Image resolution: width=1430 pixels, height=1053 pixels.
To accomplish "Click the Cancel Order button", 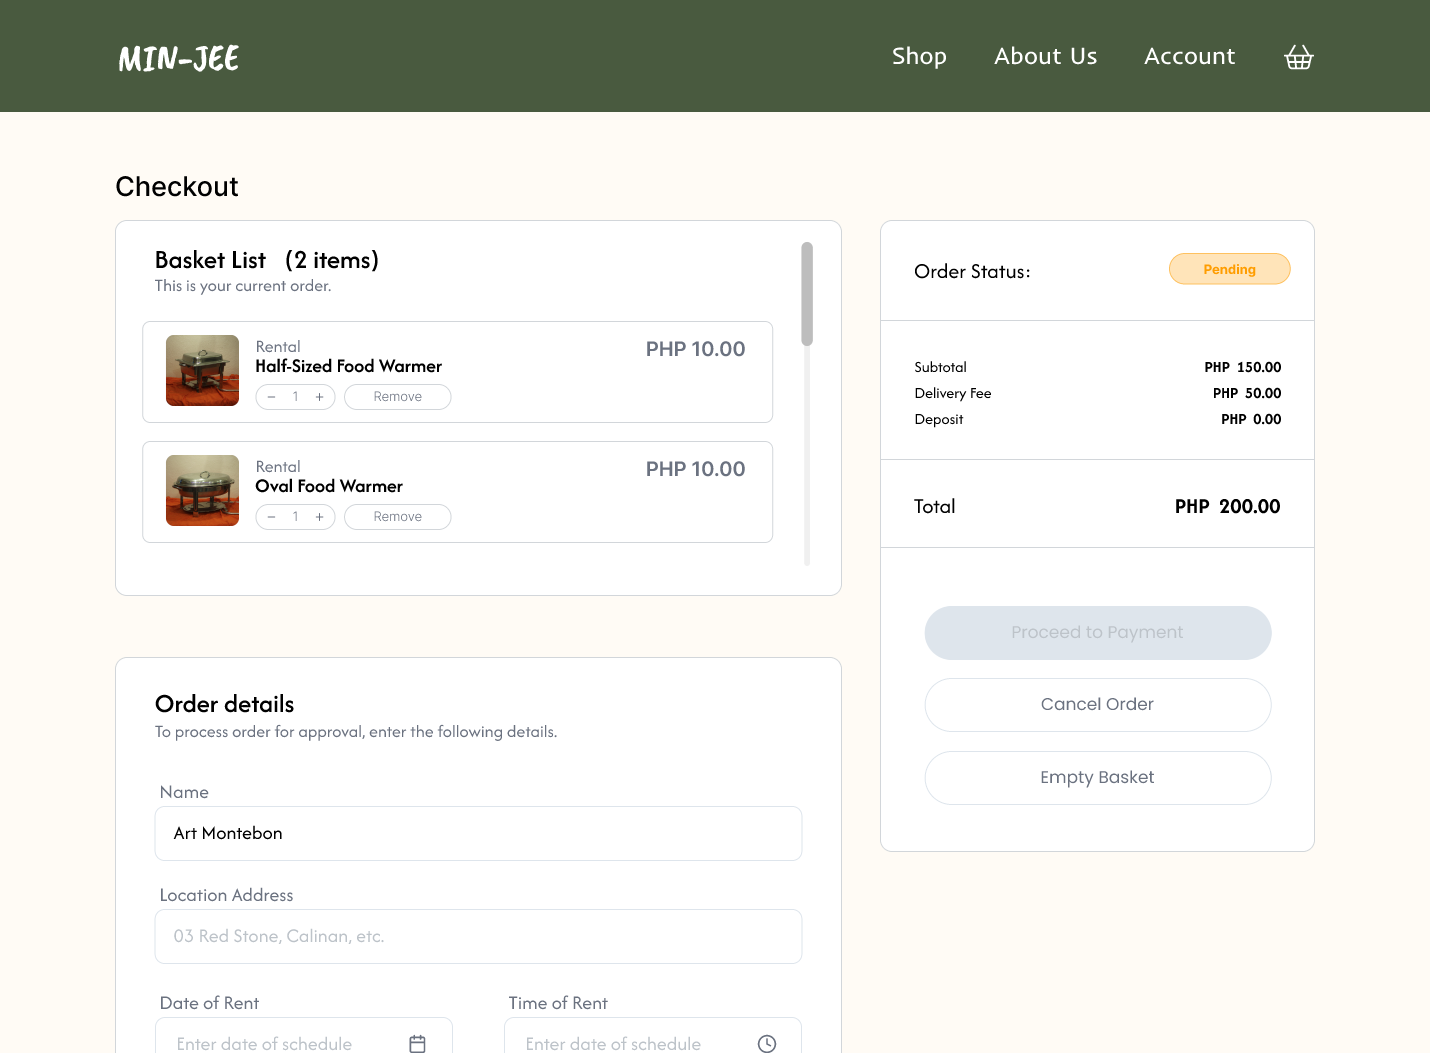I will [1097, 705].
